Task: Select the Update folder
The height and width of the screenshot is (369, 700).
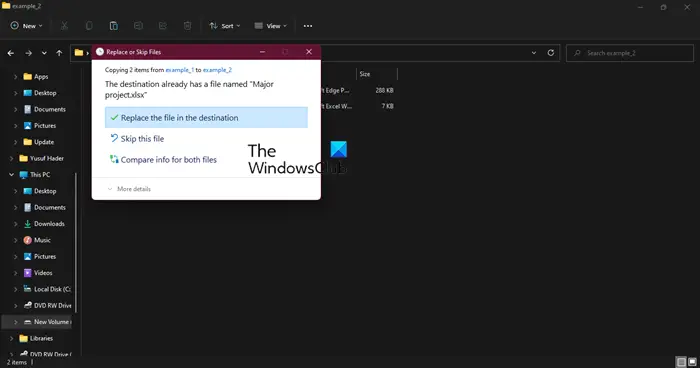Action: (43, 142)
